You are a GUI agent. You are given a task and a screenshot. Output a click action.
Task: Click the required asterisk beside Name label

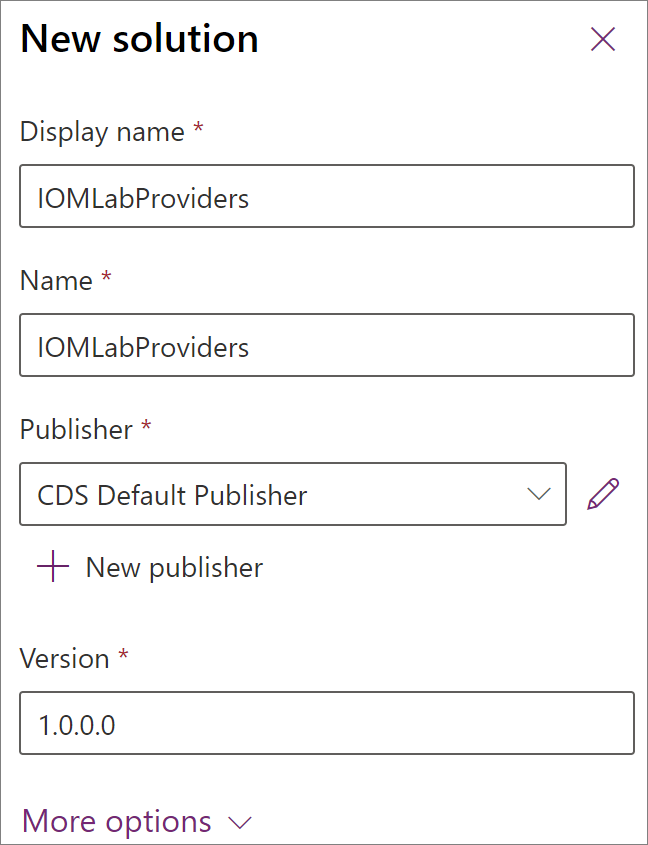click(106, 276)
